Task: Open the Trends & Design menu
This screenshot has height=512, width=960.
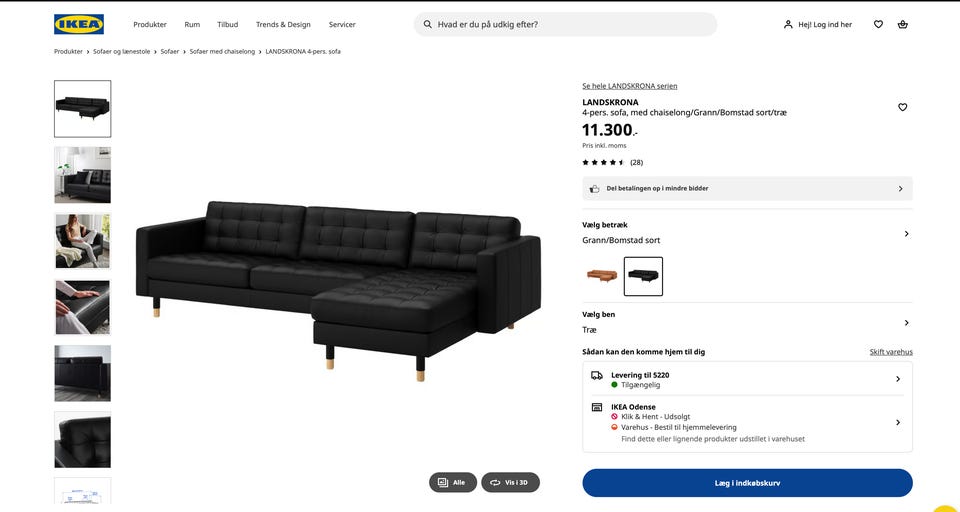Action: tap(283, 24)
